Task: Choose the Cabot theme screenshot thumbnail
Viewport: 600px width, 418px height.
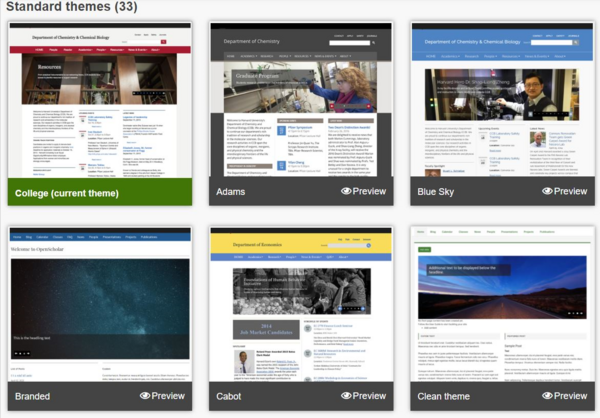Action: (x=301, y=304)
